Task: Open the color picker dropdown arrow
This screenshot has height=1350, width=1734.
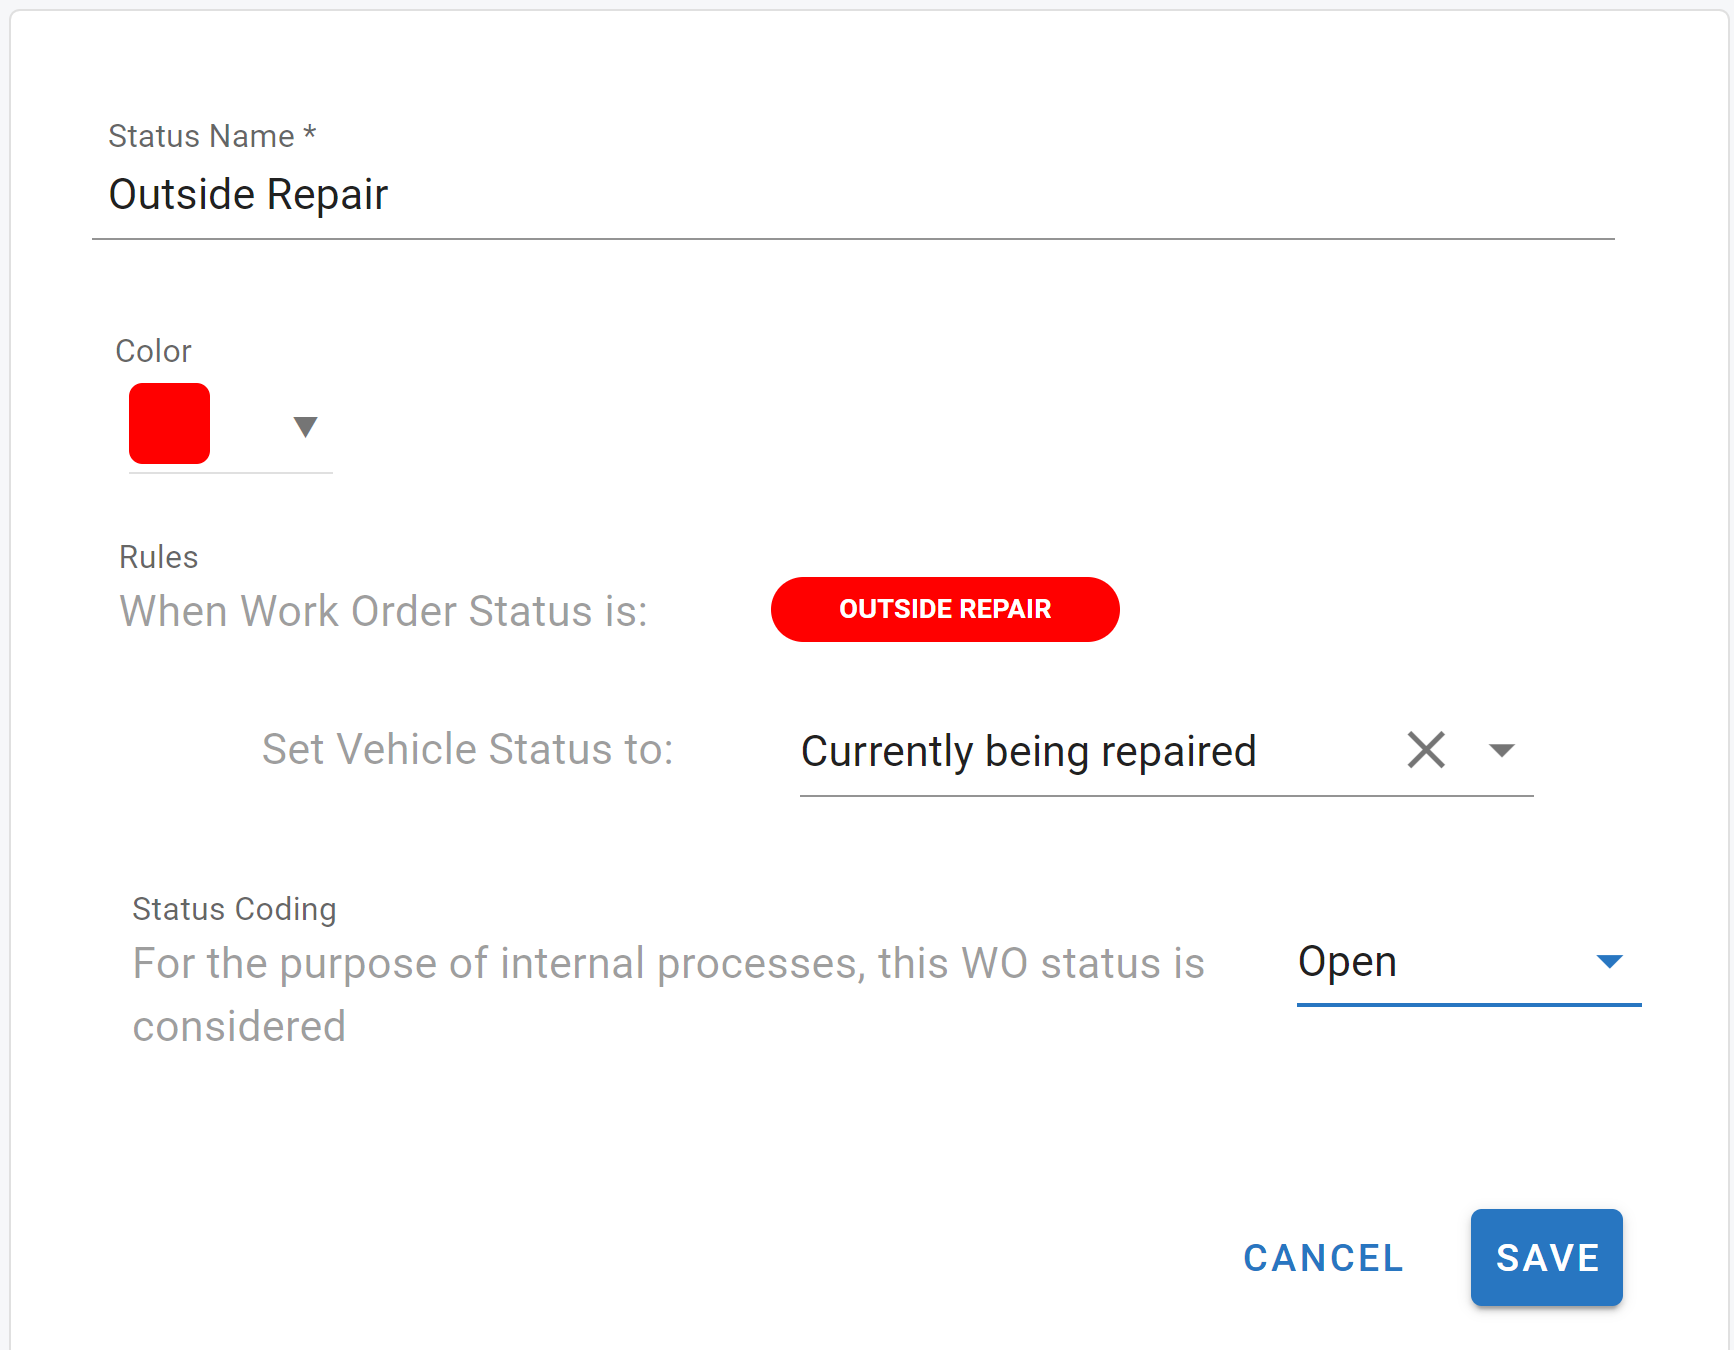Action: 305,427
